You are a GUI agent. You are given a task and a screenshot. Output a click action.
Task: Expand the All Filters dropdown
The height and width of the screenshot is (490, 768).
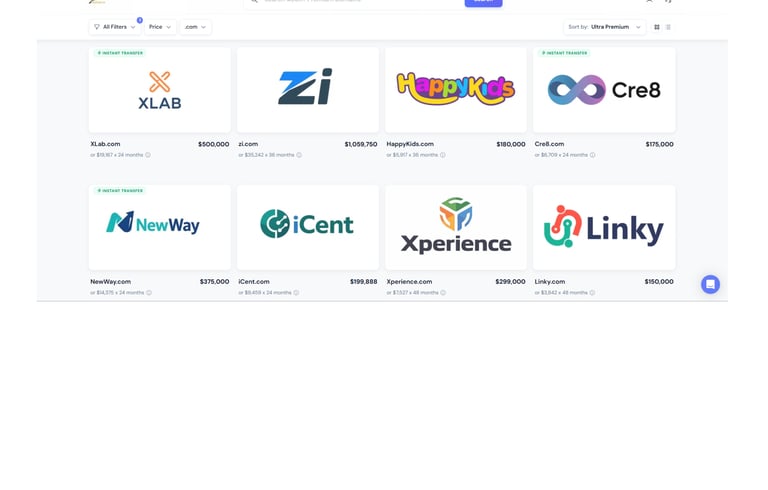tap(115, 27)
